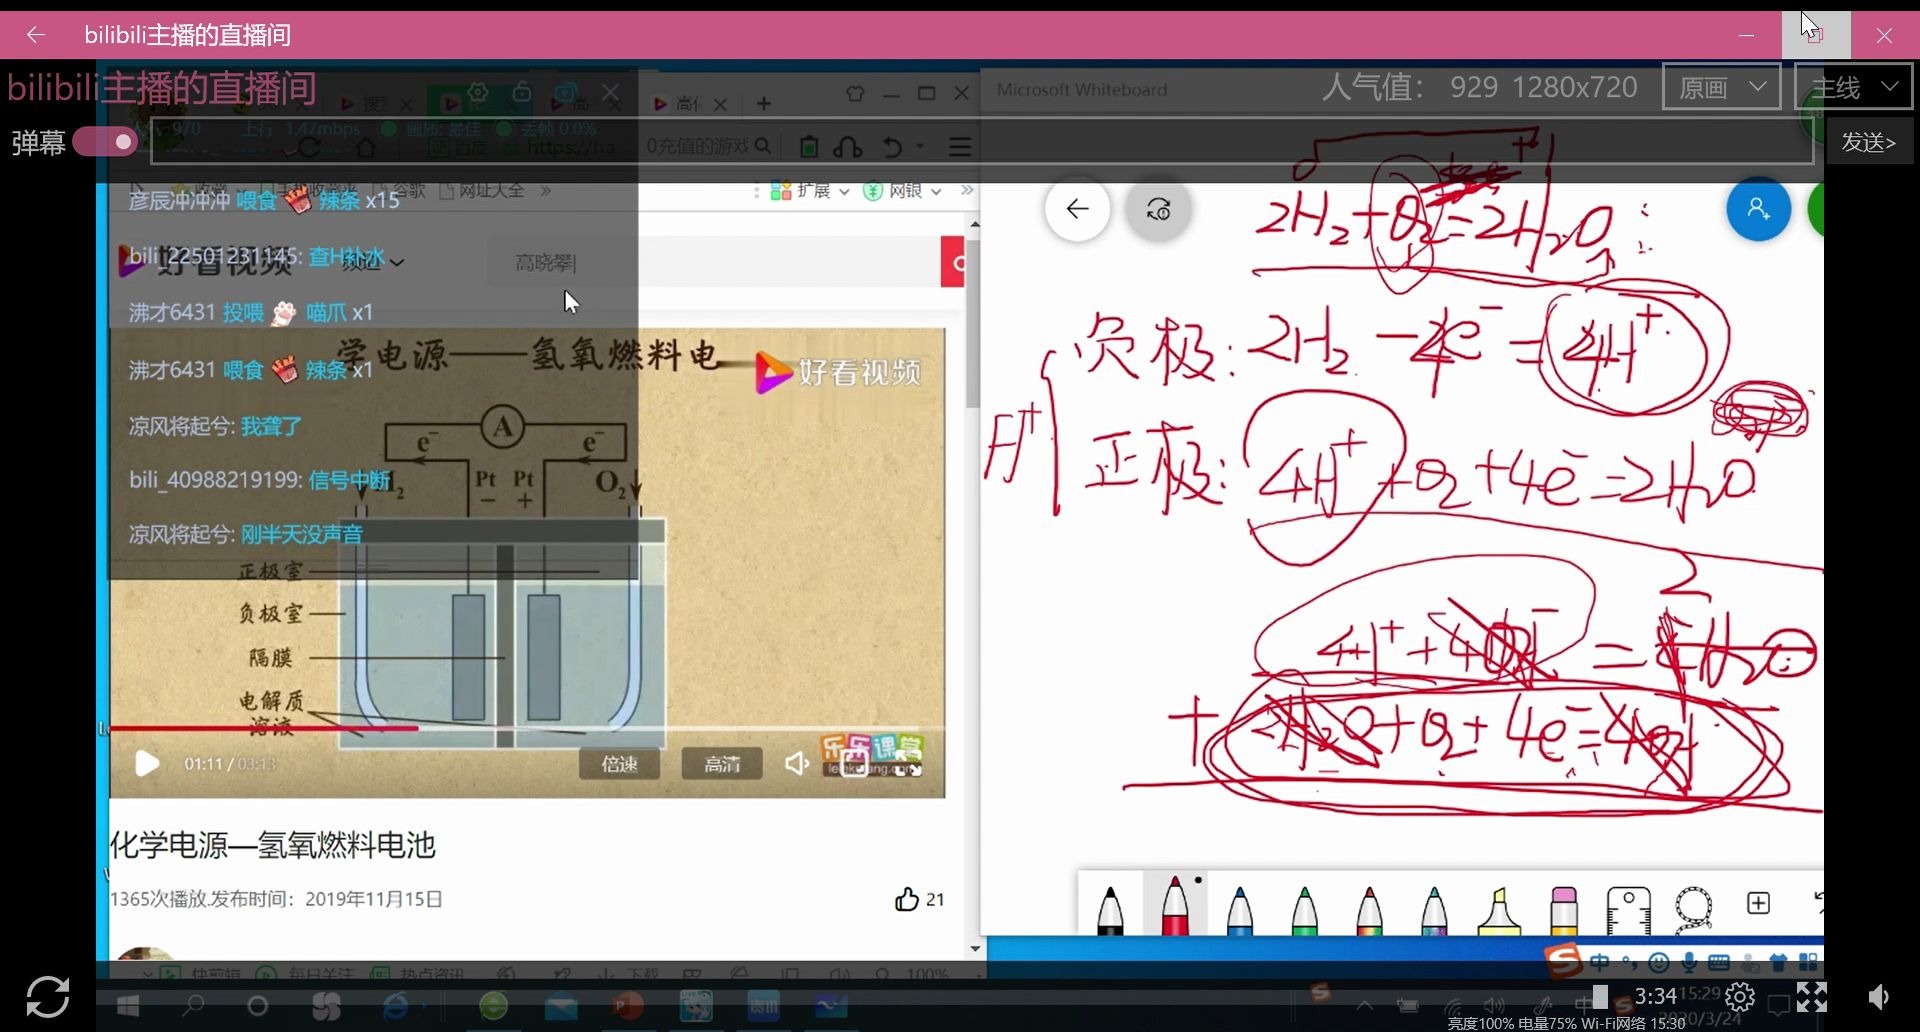Click the 发送> send button
The width and height of the screenshot is (1920, 1032).
tap(1868, 142)
